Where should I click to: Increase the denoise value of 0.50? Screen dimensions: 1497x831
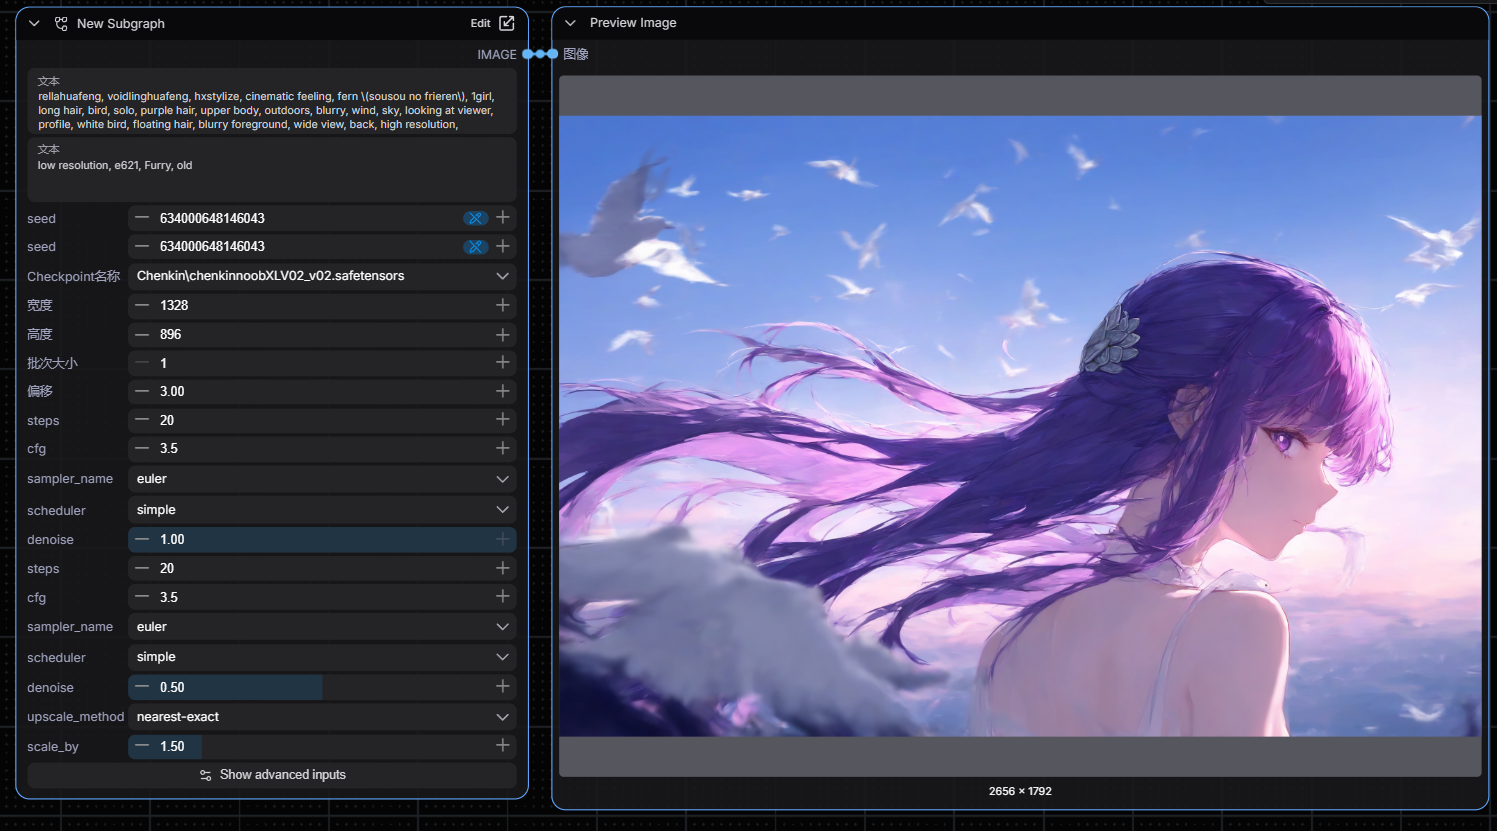(x=503, y=687)
